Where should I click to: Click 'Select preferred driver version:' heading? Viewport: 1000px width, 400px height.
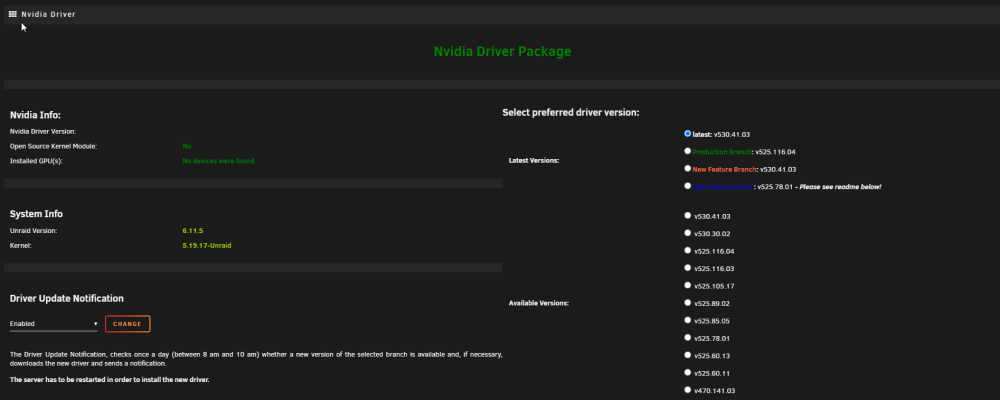[571, 113]
